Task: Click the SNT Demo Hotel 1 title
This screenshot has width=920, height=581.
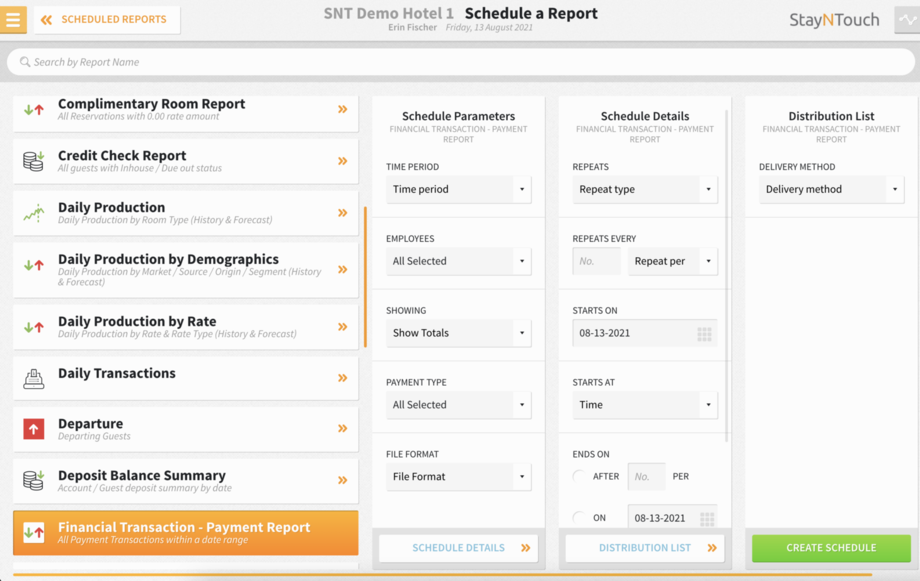Action: [x=388, y=13]
